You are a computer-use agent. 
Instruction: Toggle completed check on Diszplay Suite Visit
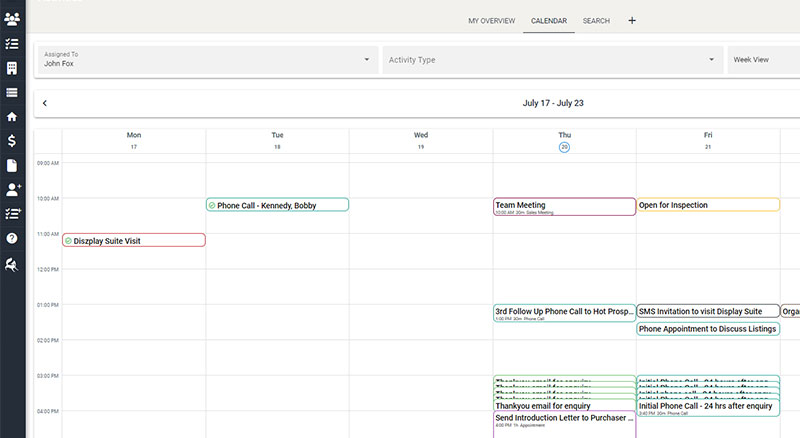click(68, 240)
